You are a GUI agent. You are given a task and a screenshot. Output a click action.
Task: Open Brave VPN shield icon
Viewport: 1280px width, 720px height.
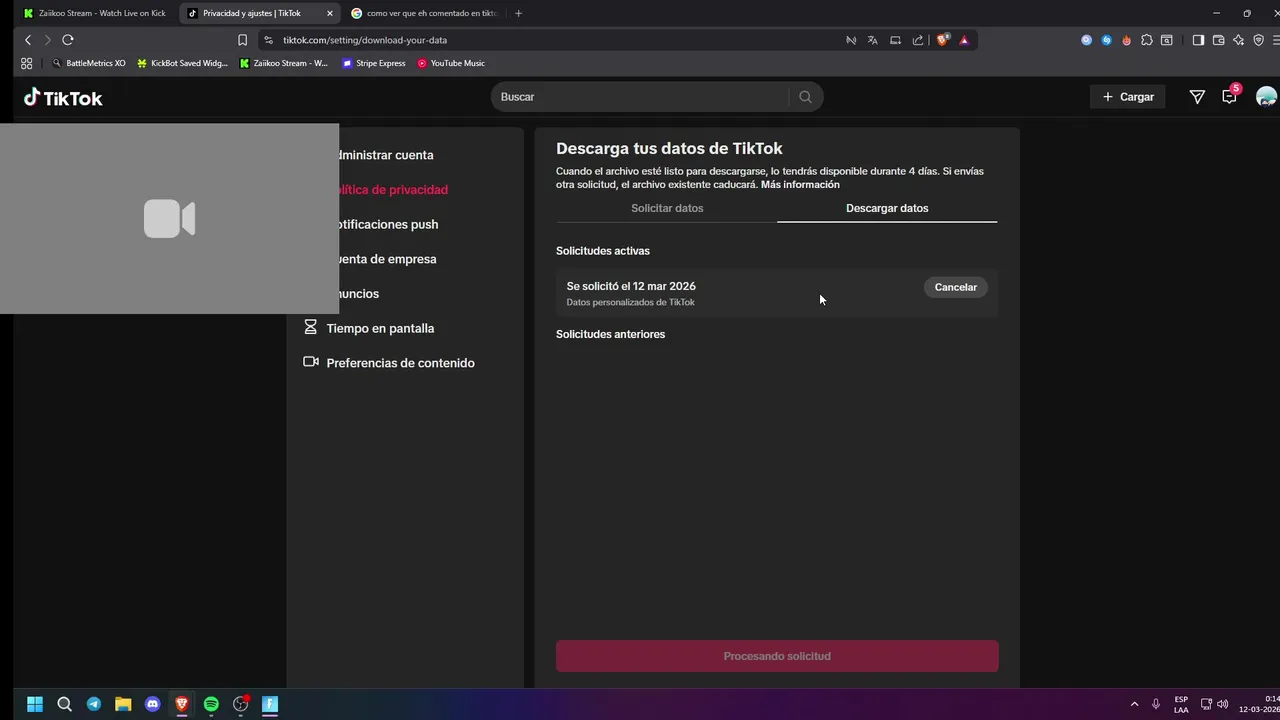[1258, 40]
